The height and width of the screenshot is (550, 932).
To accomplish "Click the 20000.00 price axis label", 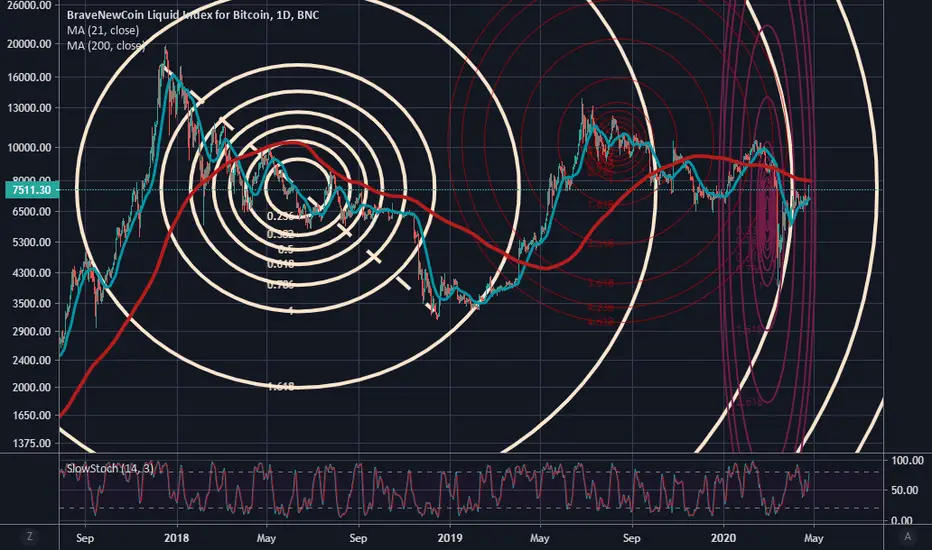I will click(x=29, y=44).
